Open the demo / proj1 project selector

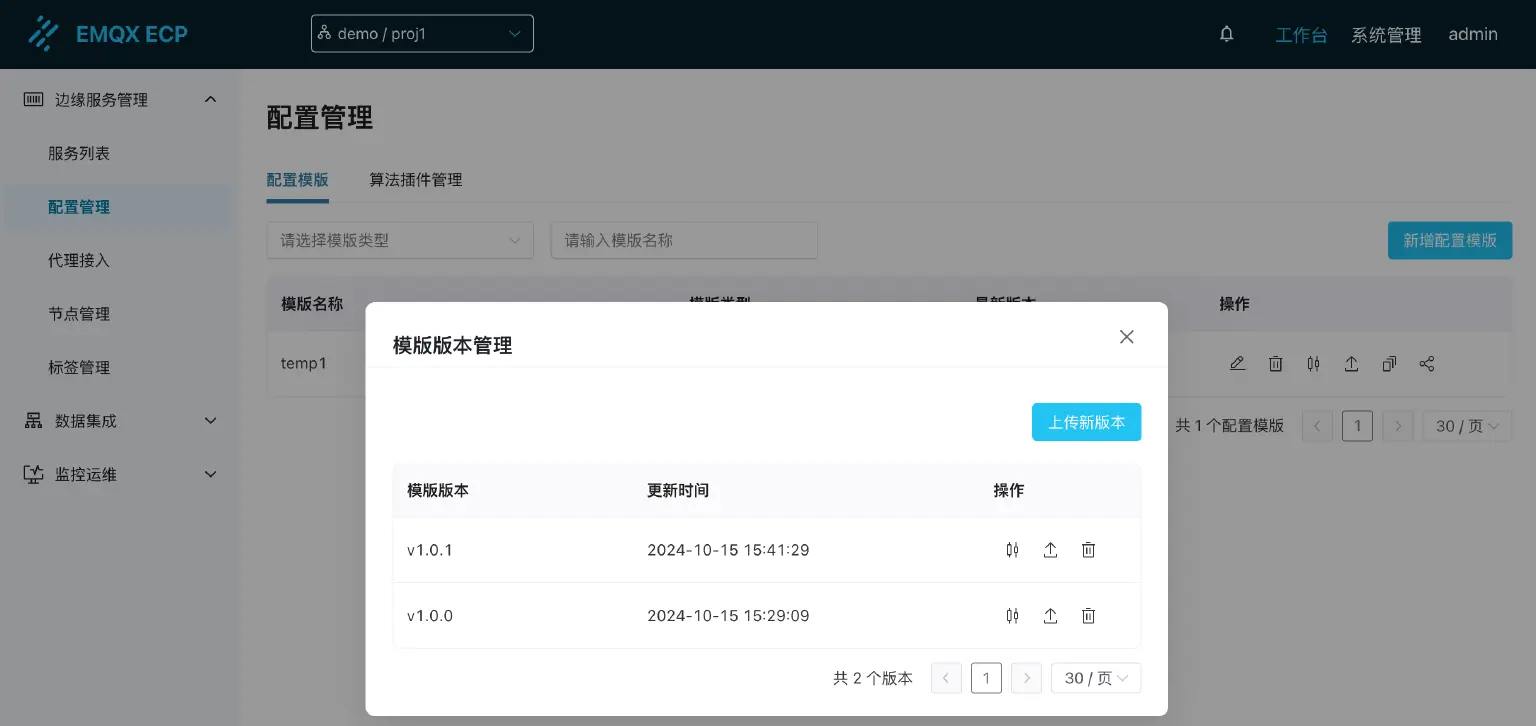tap(421, 33)
